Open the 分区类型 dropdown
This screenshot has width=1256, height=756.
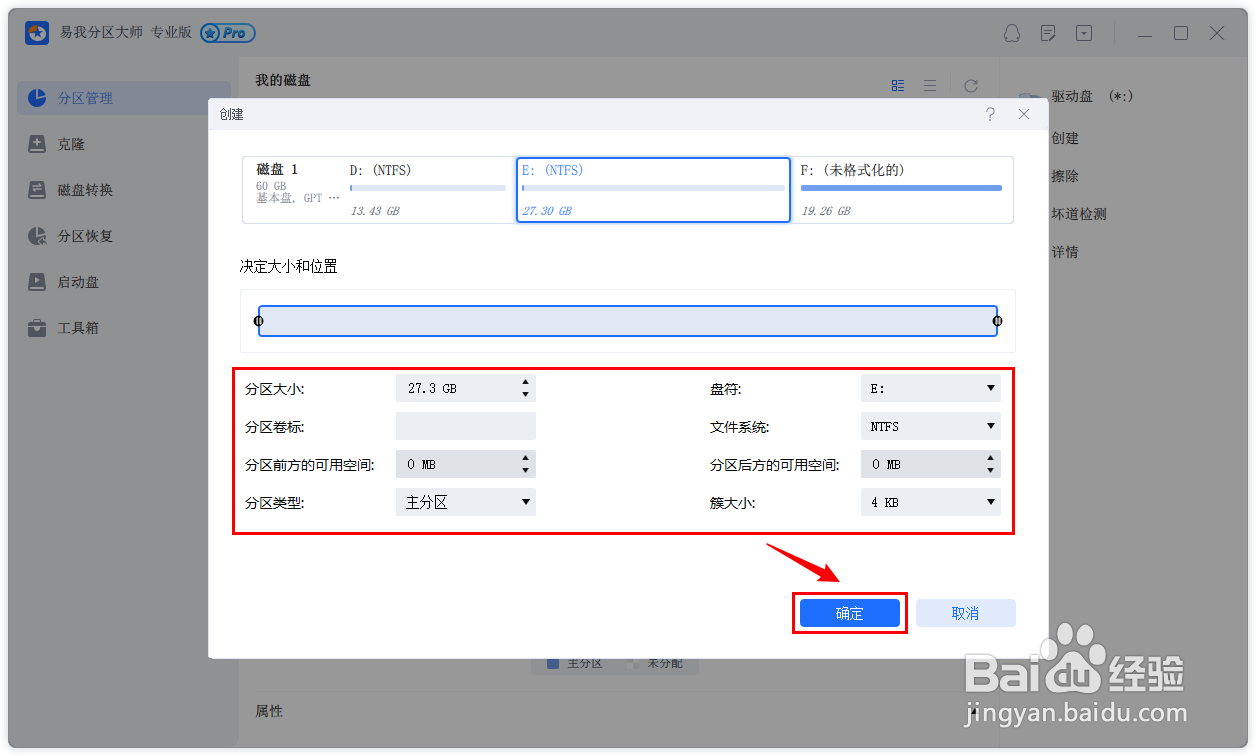click(466, 502)
